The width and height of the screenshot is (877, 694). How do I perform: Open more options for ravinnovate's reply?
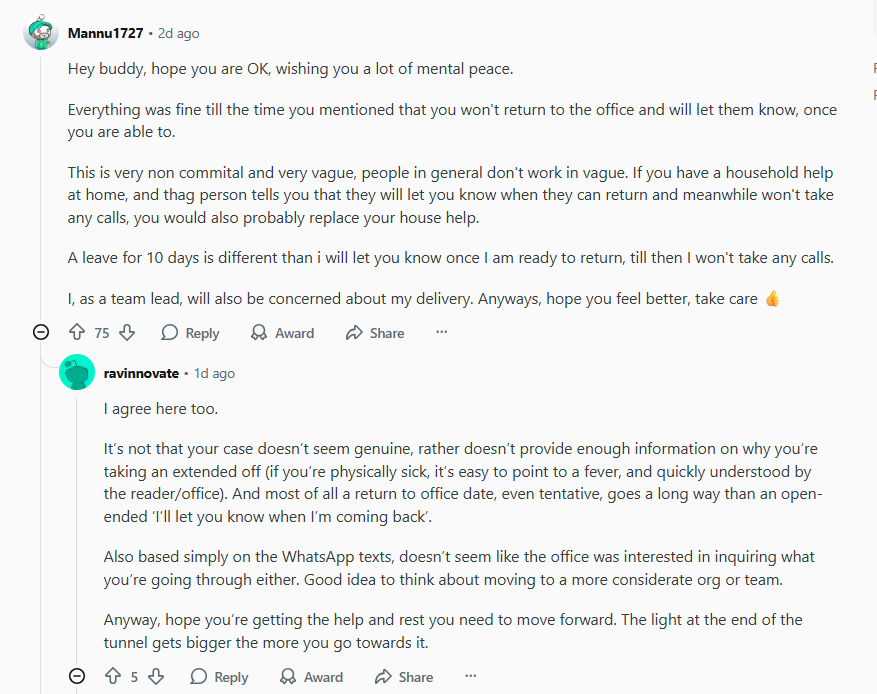click(x=471, y=677)
